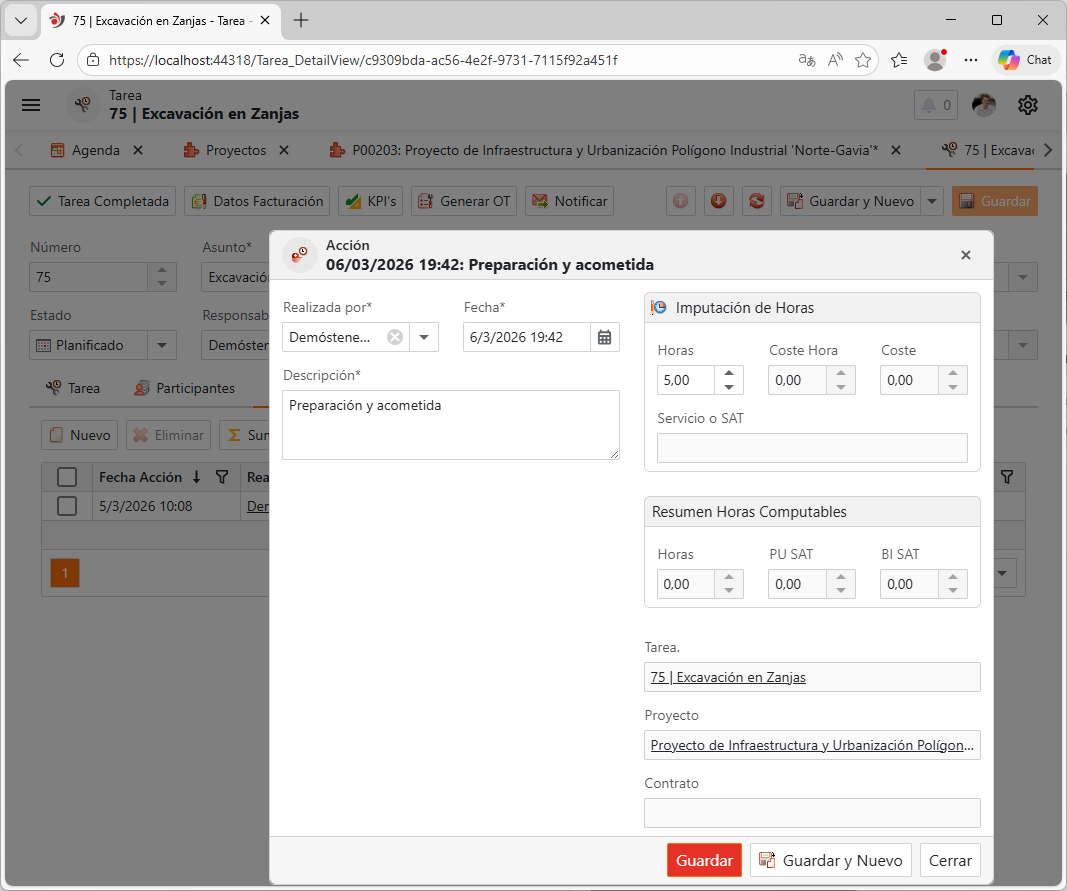1067x891 pixels.
Task: Click the Nuevo button in actions grid
Action: tap(80, 435)
